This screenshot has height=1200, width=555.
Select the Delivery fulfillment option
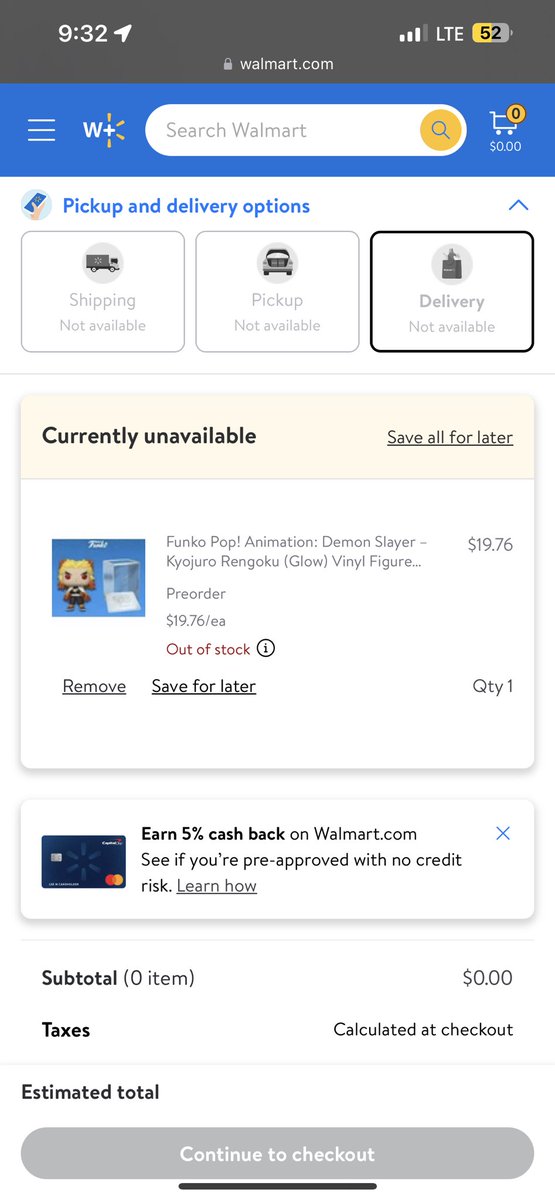(x=452, y=292)
